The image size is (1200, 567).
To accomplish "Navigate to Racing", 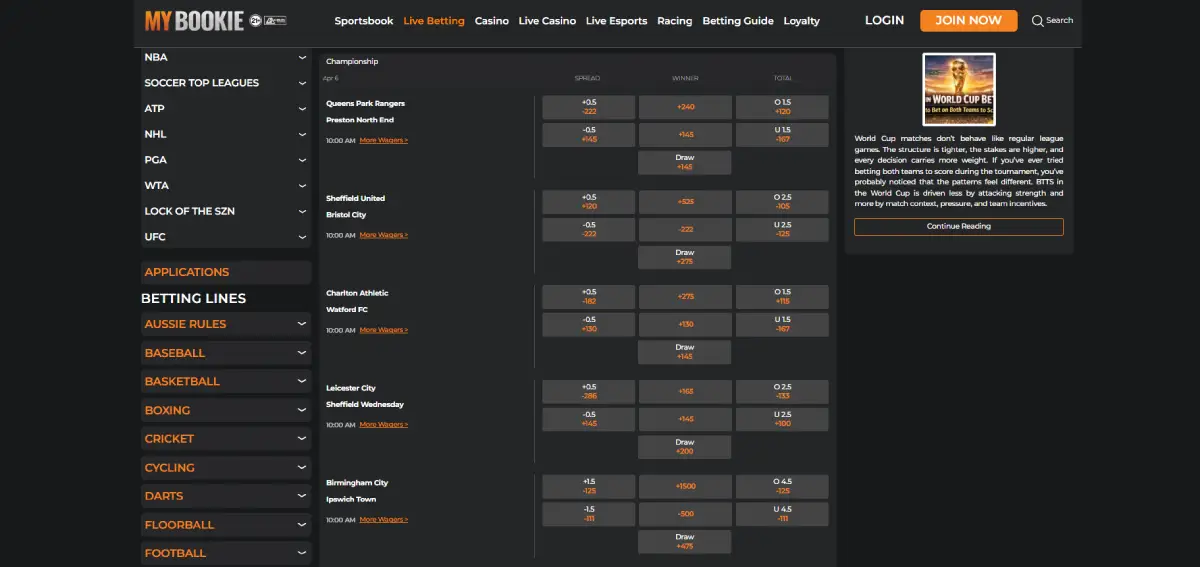I will [675, 21].
